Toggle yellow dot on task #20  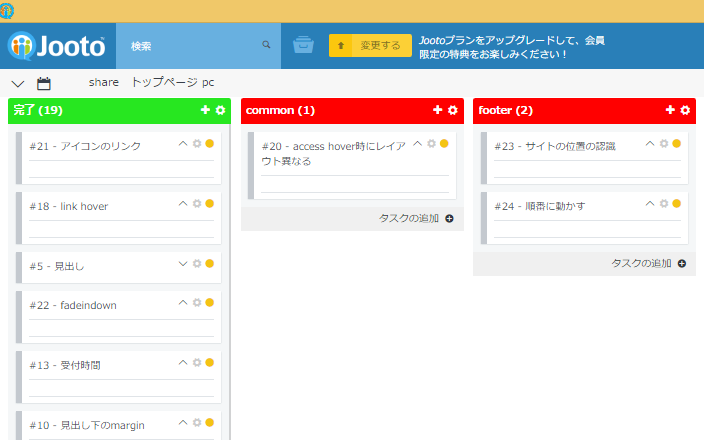[x=444, y=144]
